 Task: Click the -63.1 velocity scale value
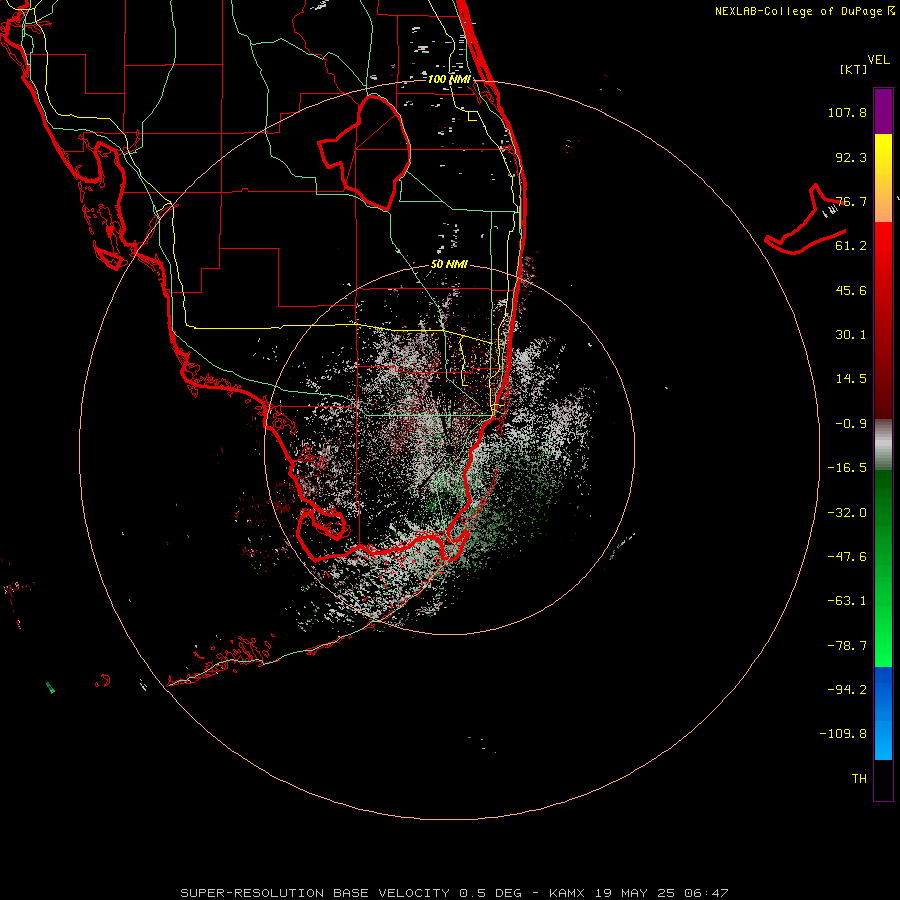pyautogui.click(x=847, y=601)
